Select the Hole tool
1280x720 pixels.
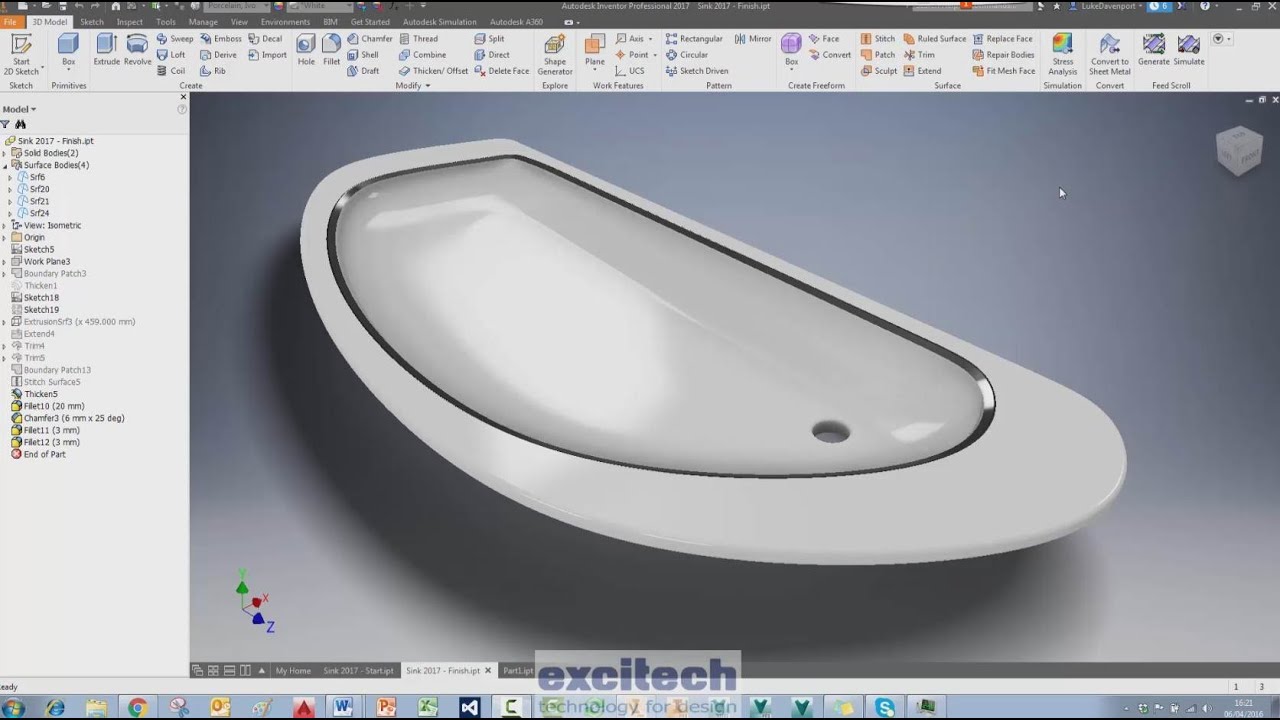(306, 50)
